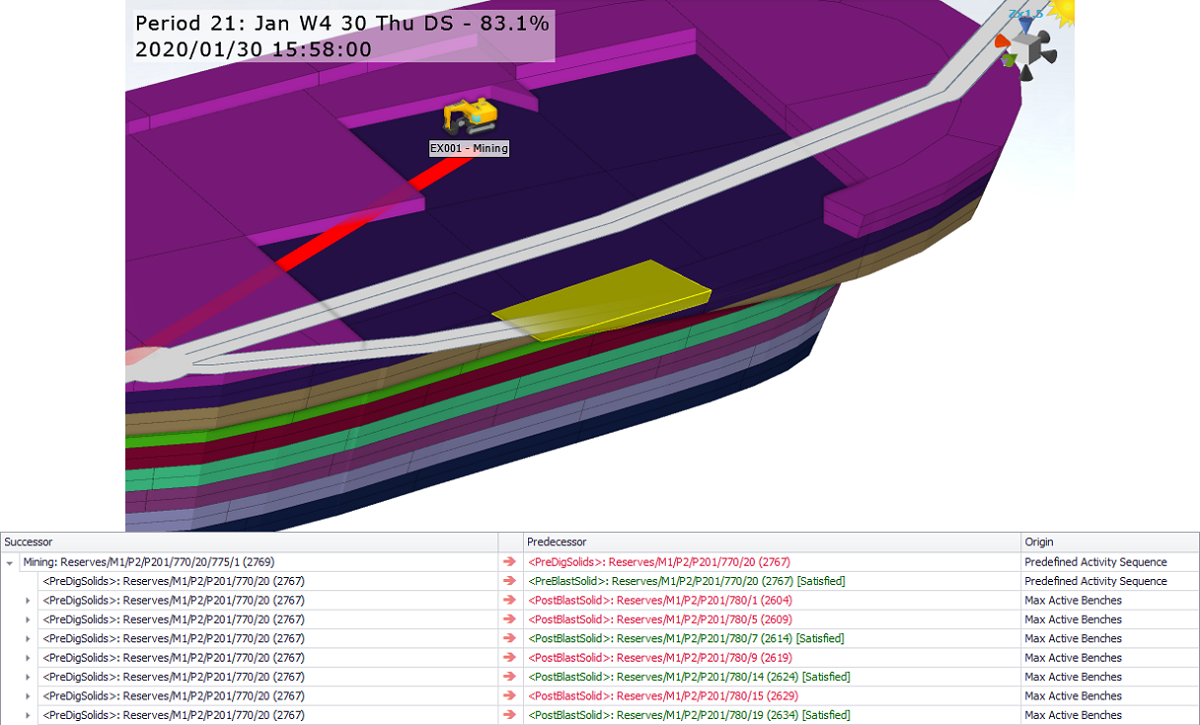Expand the PreDigSolids row for 780/9 (2619)
This screenshot has width=1200, height=725.
[28, 658]
